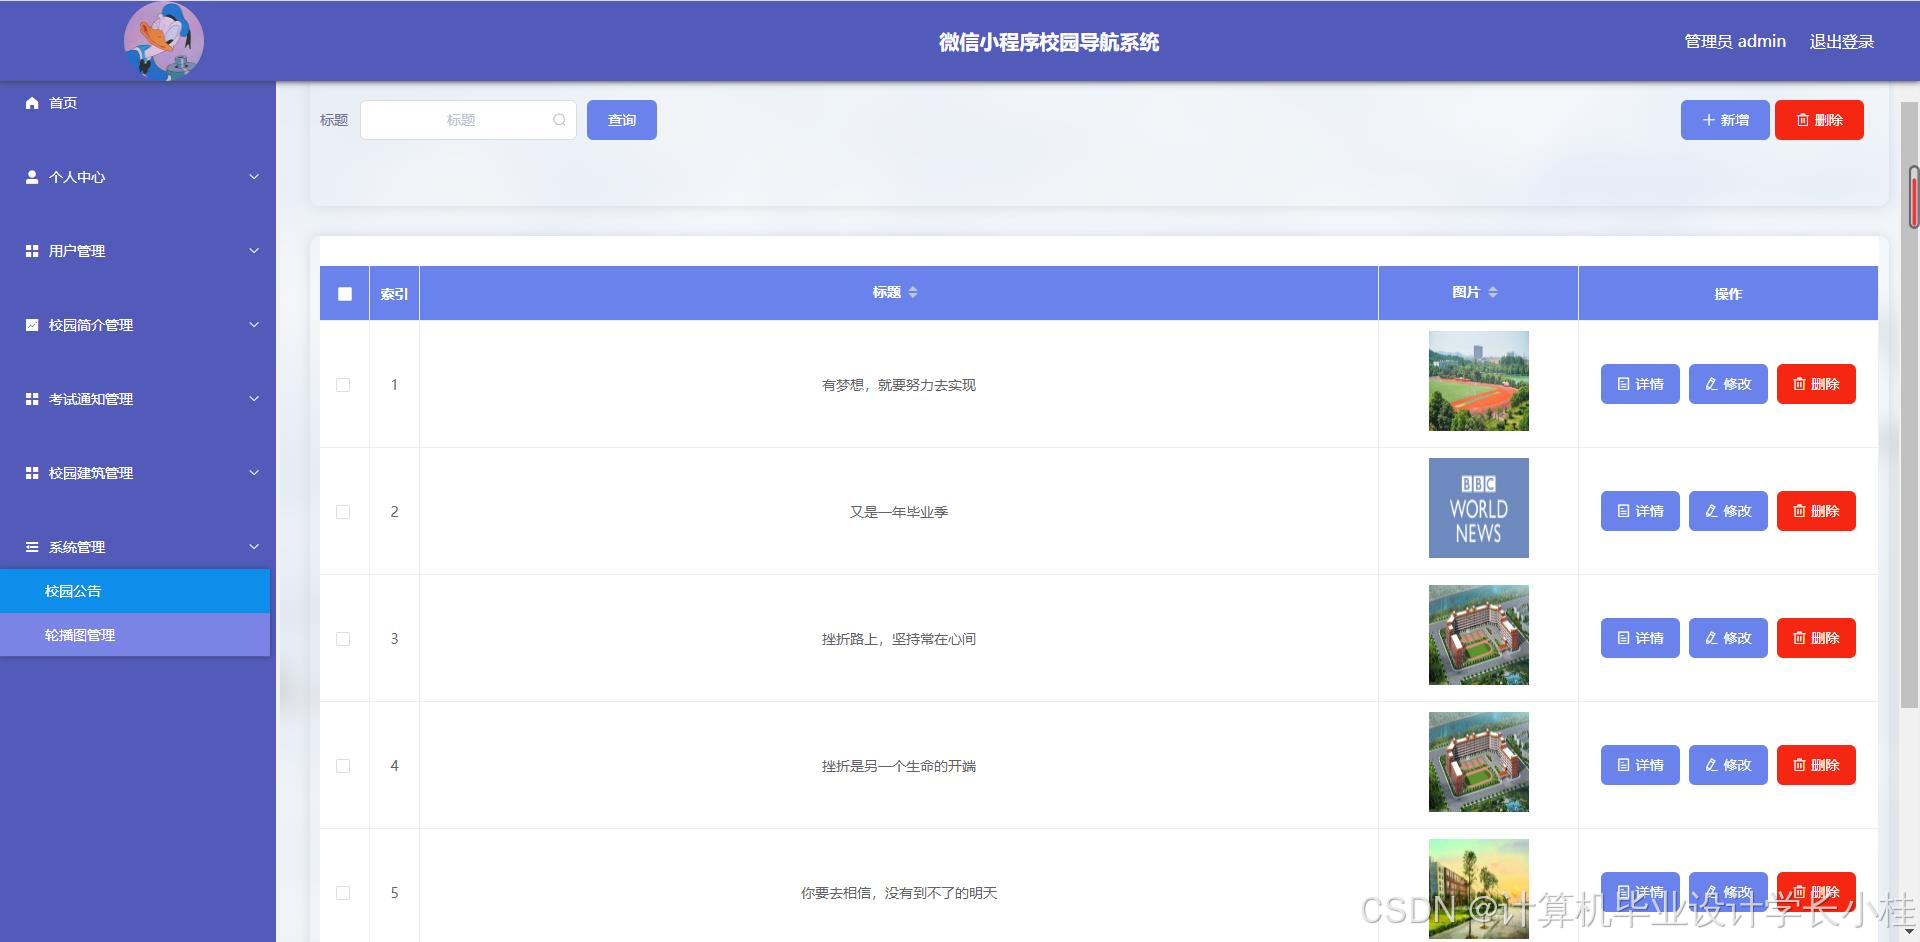Expand the 个人中心 chevron
Image resolution: width=1920 pixels, height=942 pixels.
pos(254,177)
